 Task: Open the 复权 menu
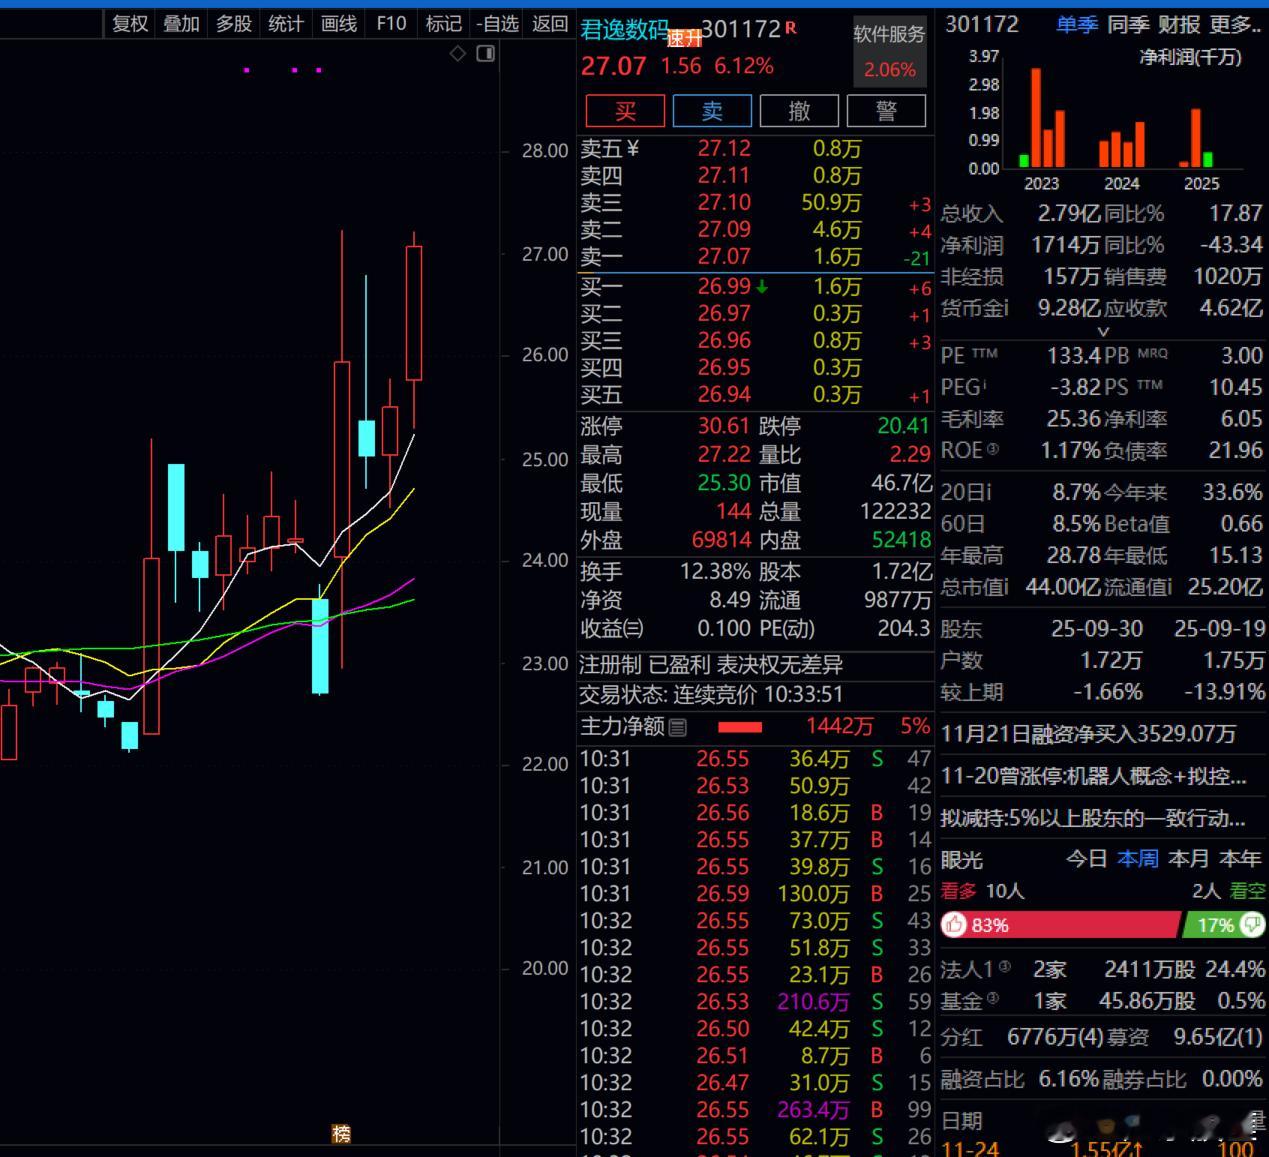[129, 23]
